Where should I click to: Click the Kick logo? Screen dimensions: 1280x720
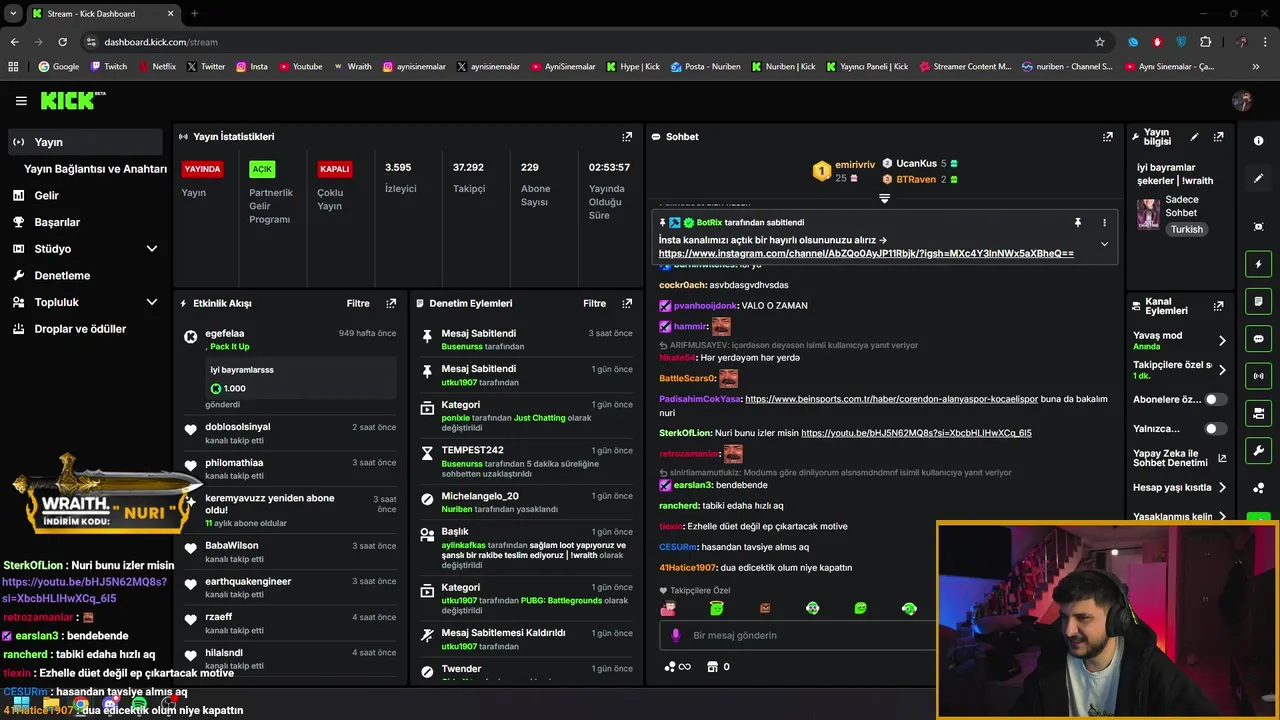coord(72,100)
